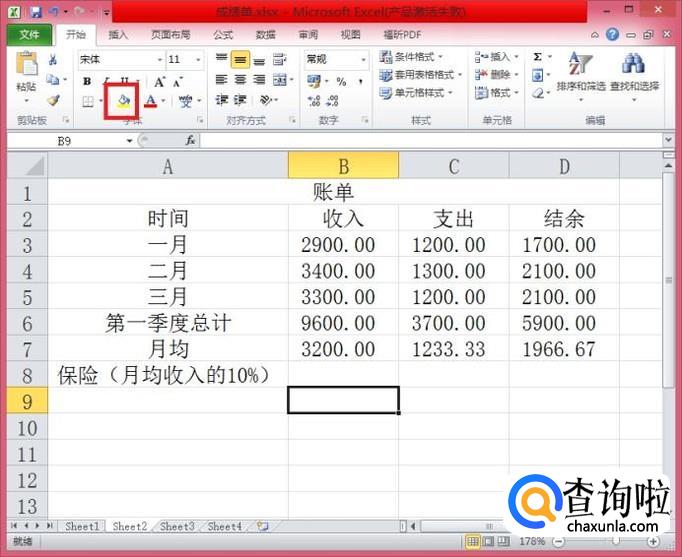Switch to the 插入 Insert ribbon tab
Screen dimensions: 682x557
pyautogui.click(x=118, y=35)
